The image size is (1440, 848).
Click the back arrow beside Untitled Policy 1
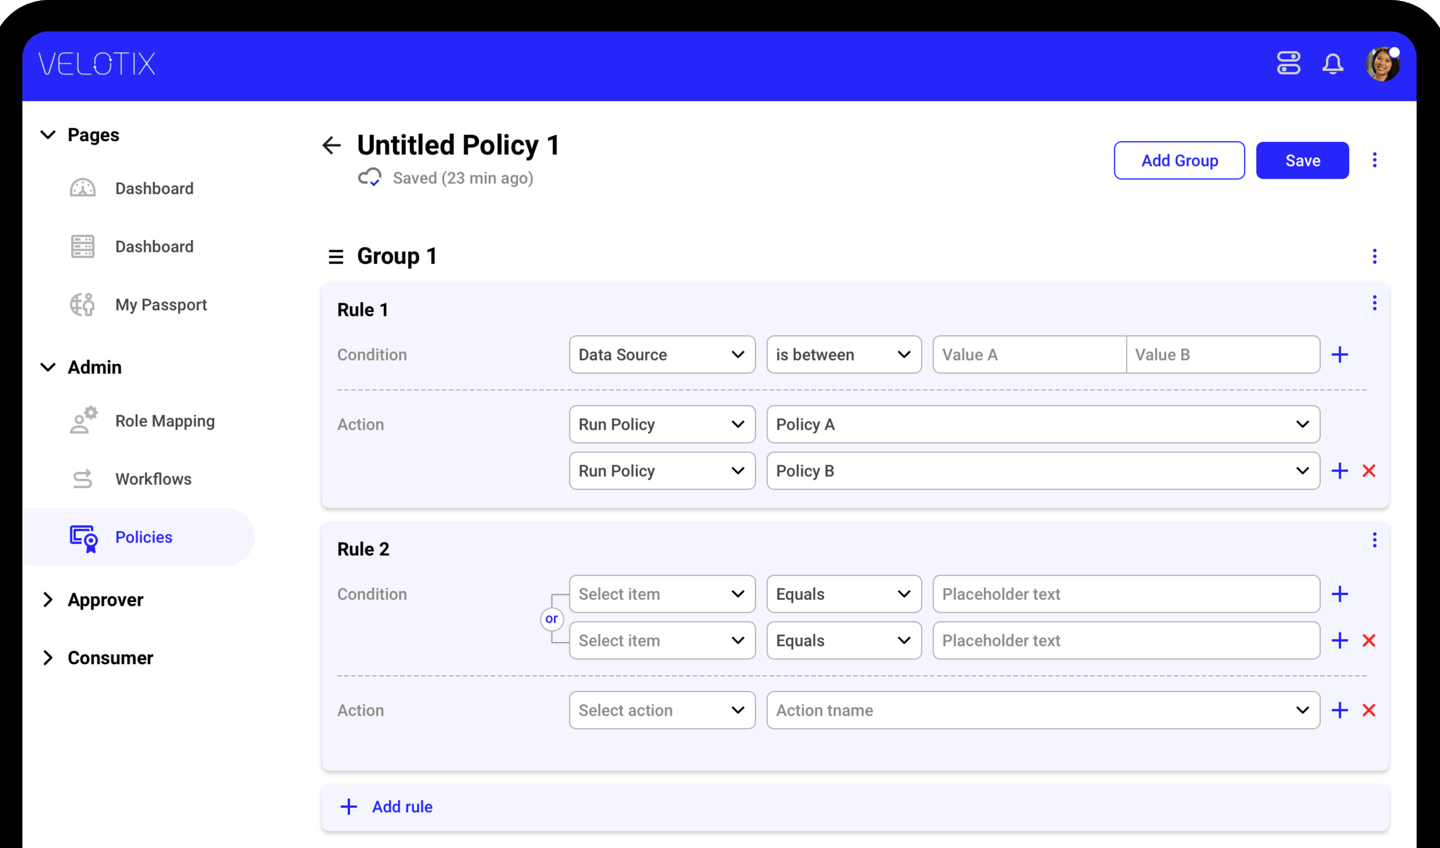(332, 146)
